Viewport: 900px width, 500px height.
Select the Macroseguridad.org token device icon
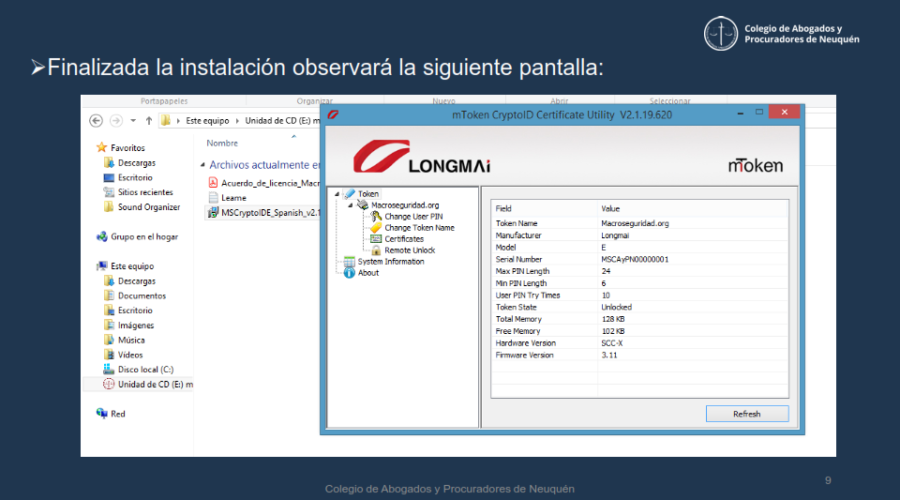(363, 205)
